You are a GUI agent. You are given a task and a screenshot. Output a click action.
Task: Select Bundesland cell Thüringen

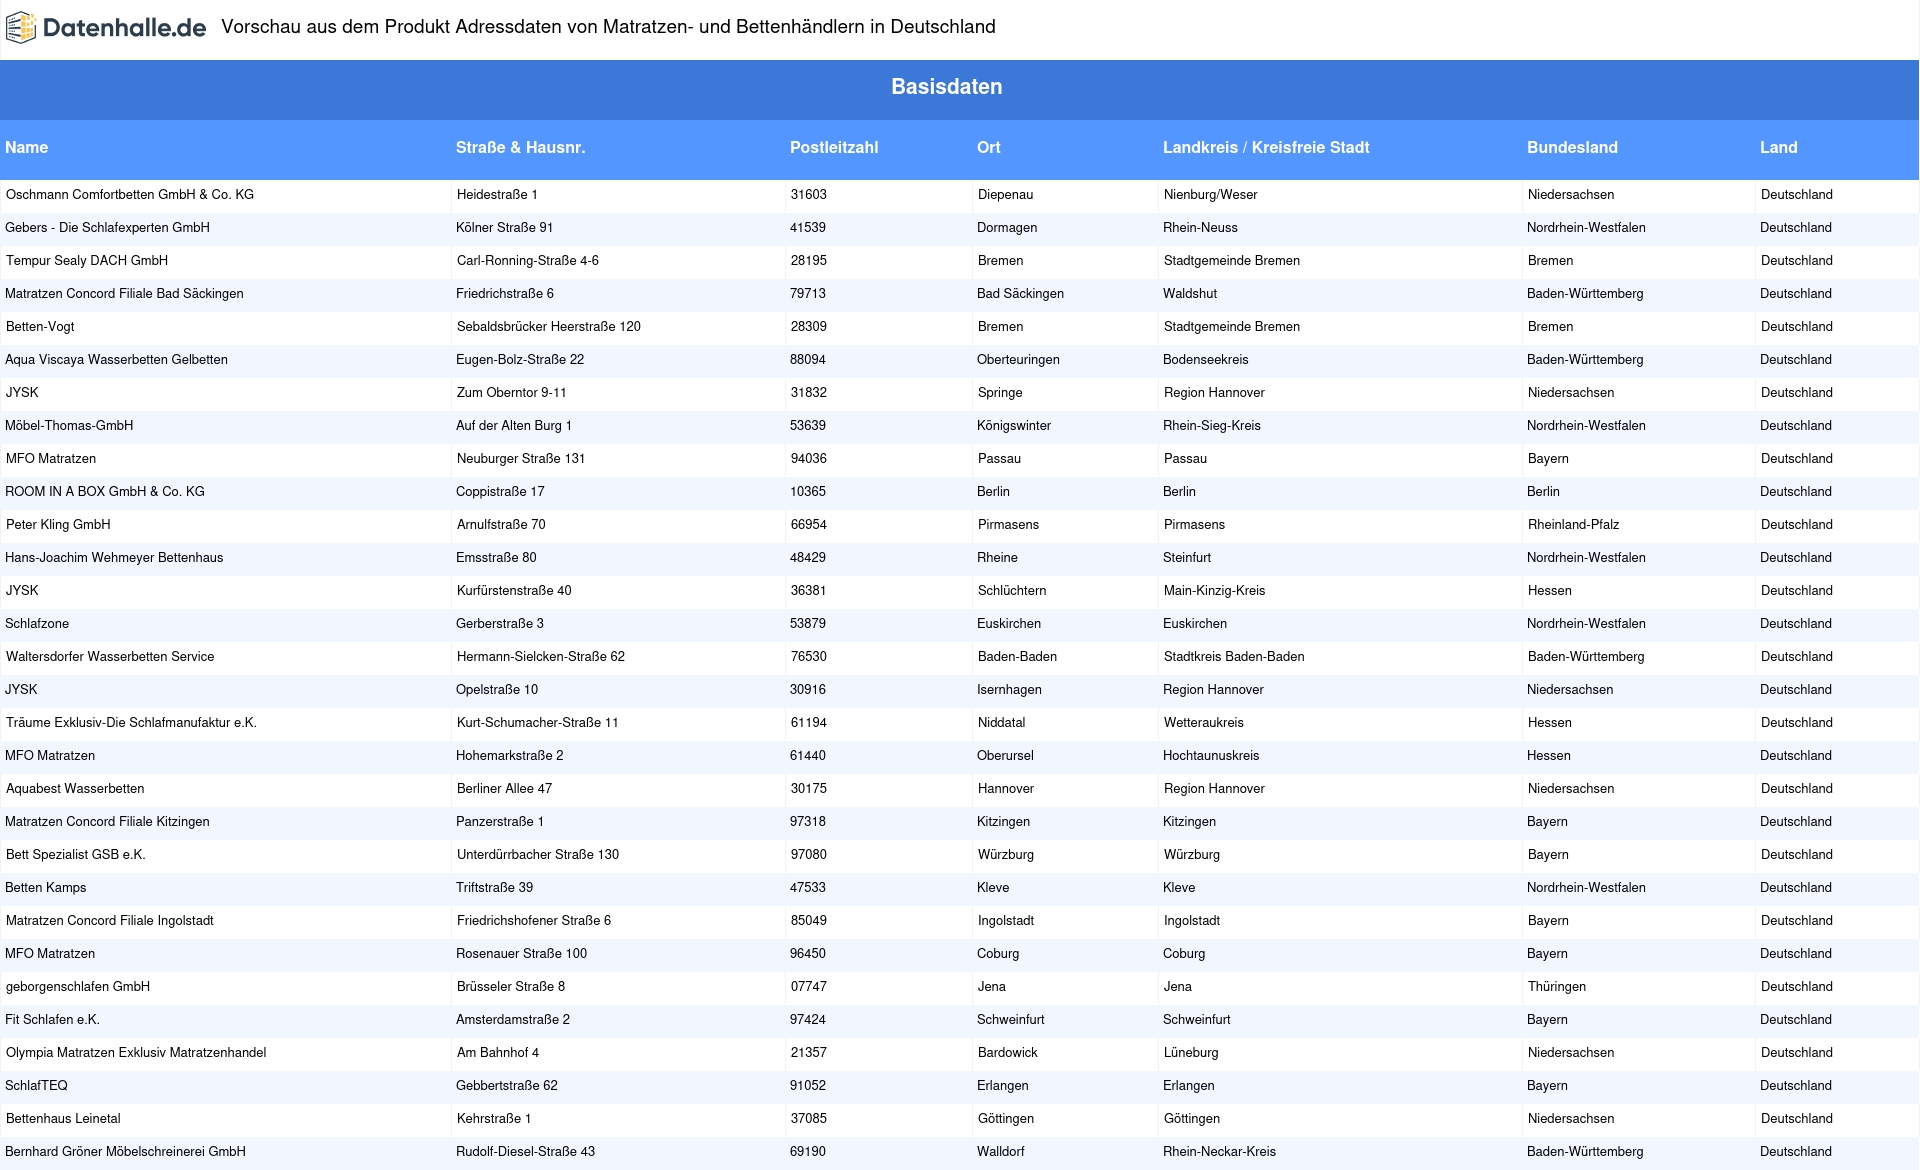pyautogui.click(x=1557, y=987)
